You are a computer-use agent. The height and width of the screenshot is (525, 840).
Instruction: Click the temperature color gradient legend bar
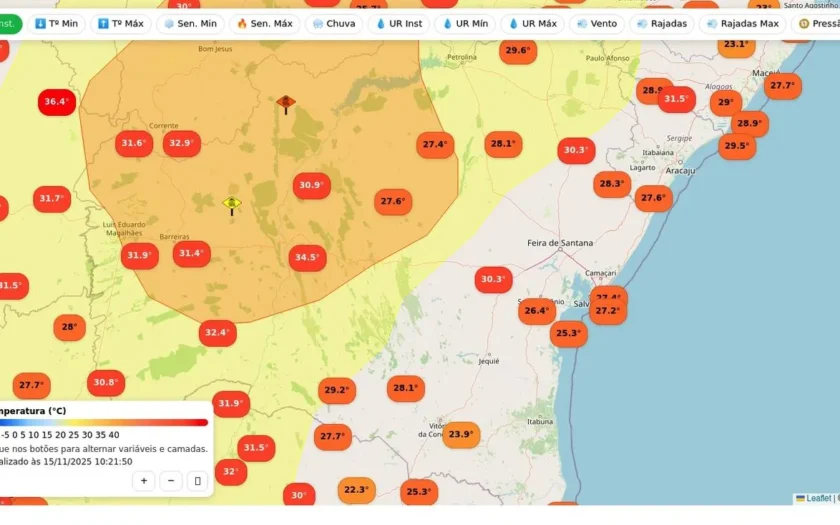[103, 423]
